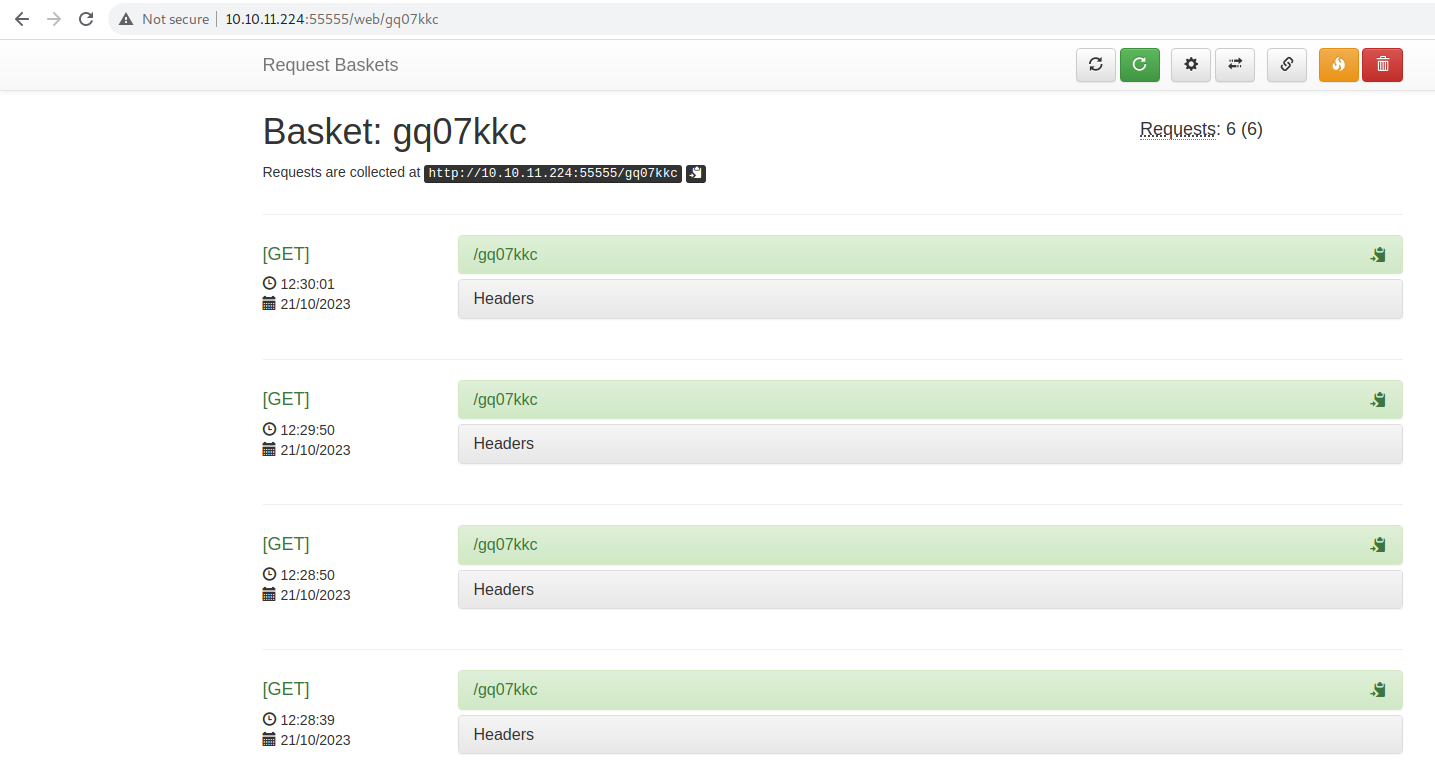Click the 21/10/2023 date under 12:29:50
This screenshot has width=1435, height=763.
coord(315,450)
